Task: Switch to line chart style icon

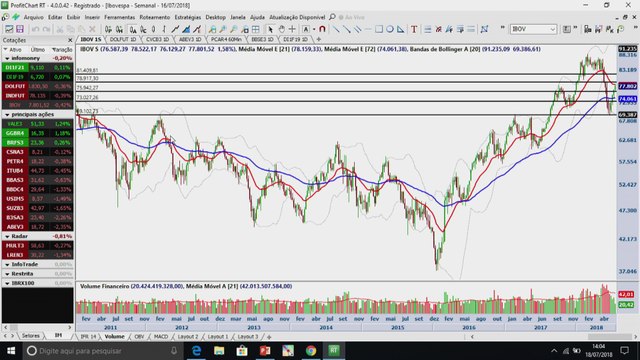Action: [x=175, y=29]
